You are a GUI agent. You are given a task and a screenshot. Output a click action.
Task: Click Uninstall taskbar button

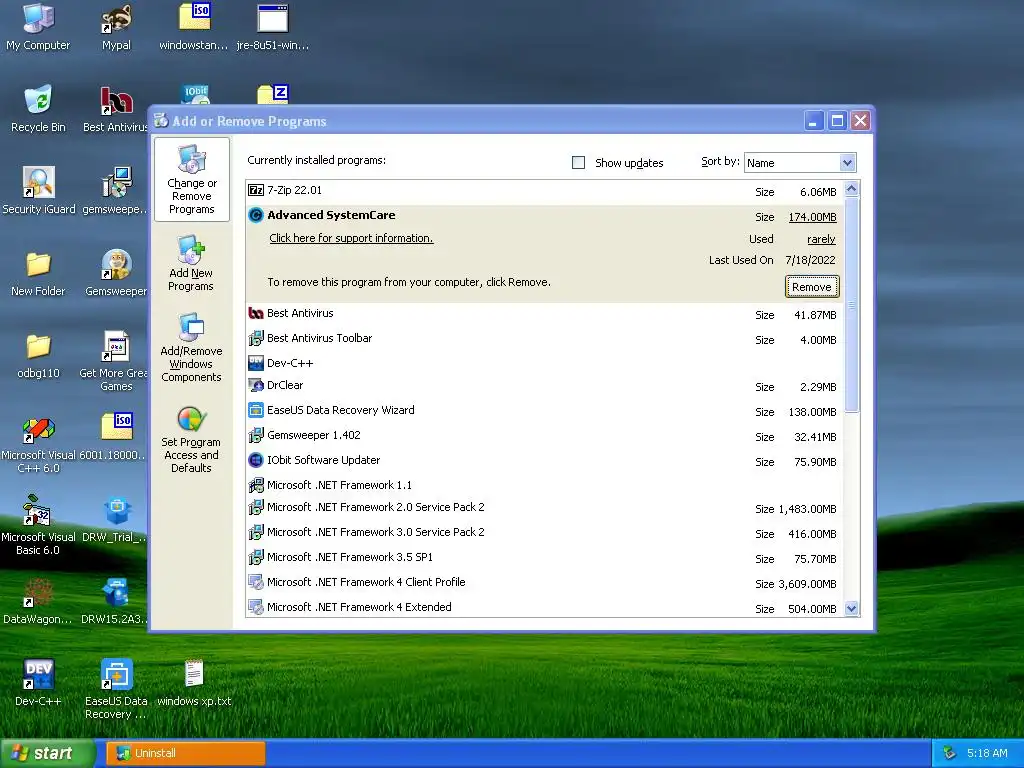click(186, 753)
